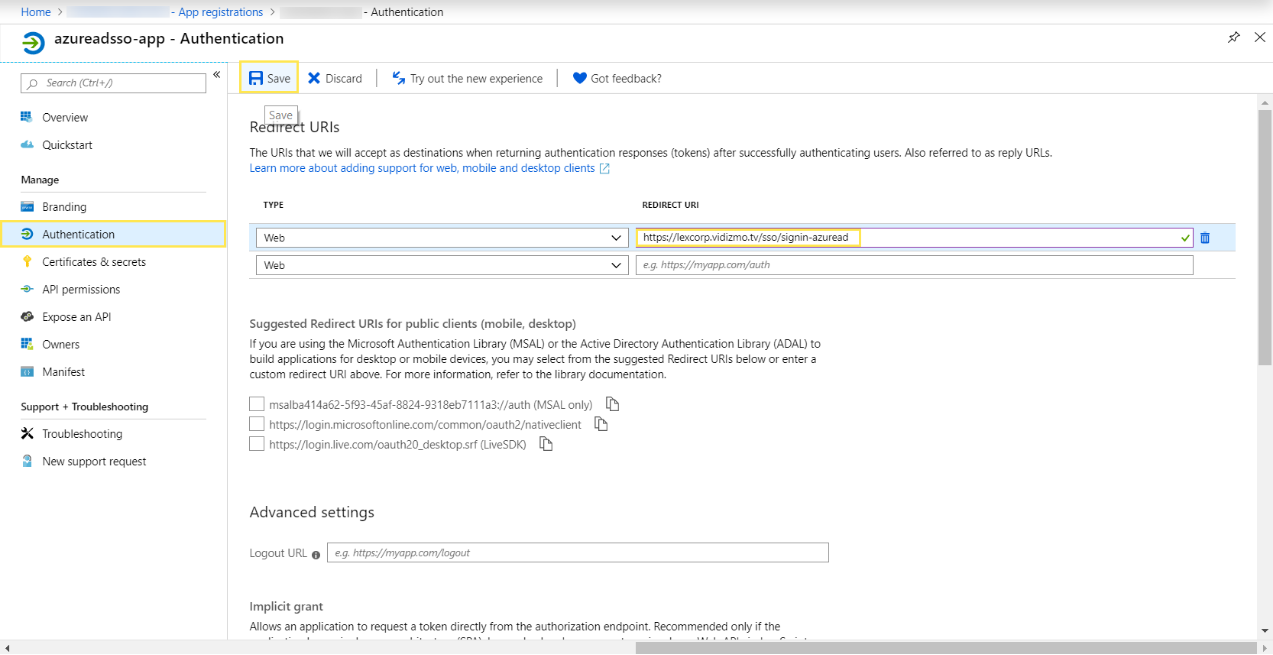Click the external link icon after Learn more

pos(604,169)
